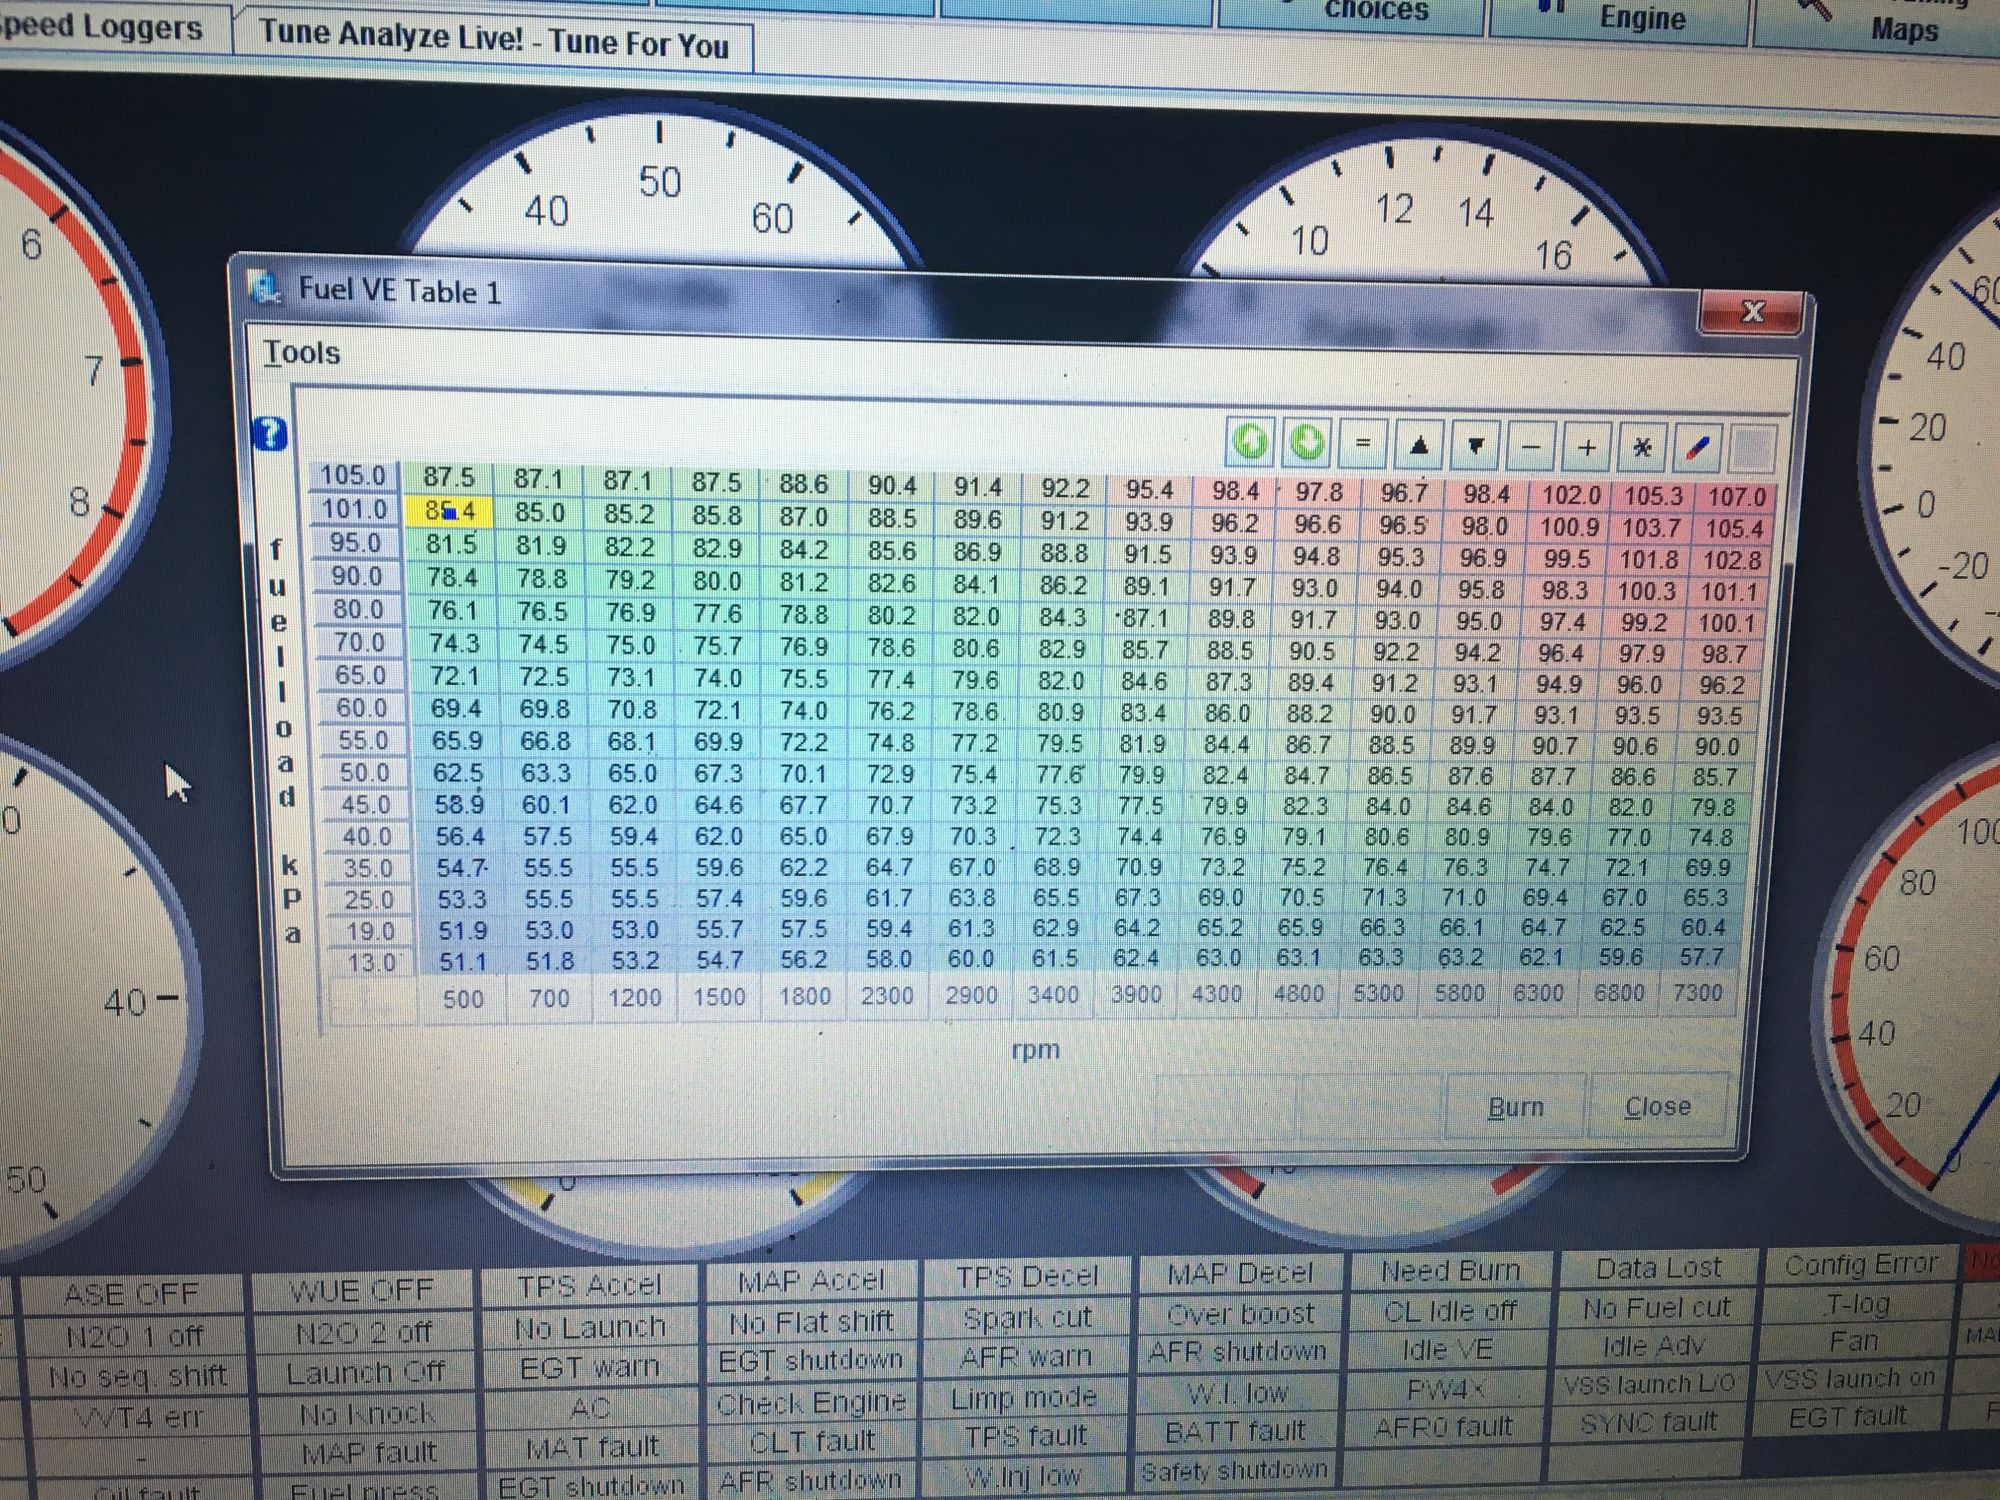Screen dimensions: 2000x1500
Task: Click the green up-arrow table icon
Action: pyautogui.click(x=1250, y=441)
